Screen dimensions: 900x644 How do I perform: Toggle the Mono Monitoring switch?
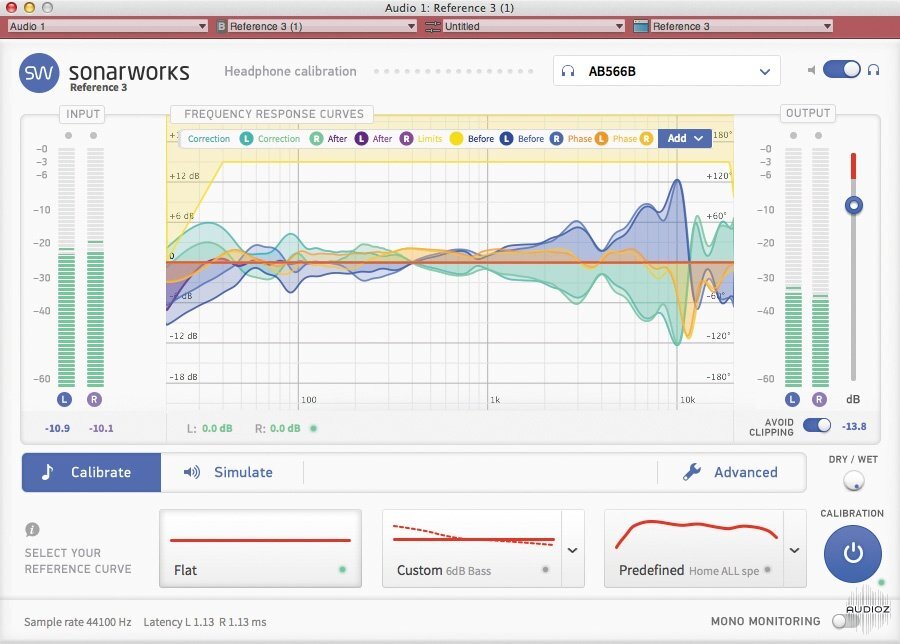(844, 621)
